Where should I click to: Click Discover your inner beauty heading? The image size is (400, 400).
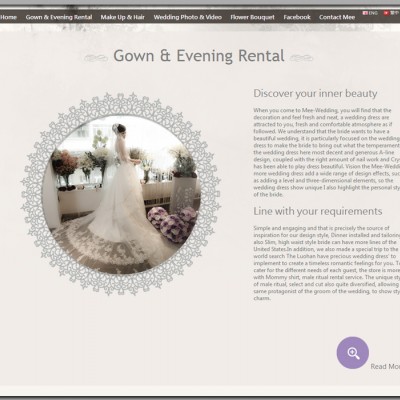[315, 93]
